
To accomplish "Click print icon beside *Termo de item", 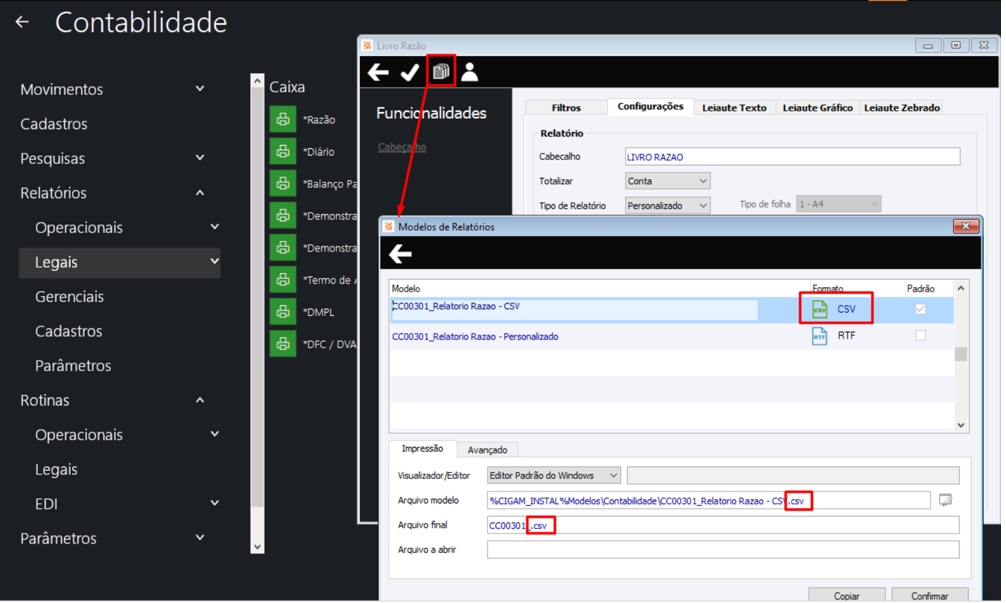I will coord(282,280).
